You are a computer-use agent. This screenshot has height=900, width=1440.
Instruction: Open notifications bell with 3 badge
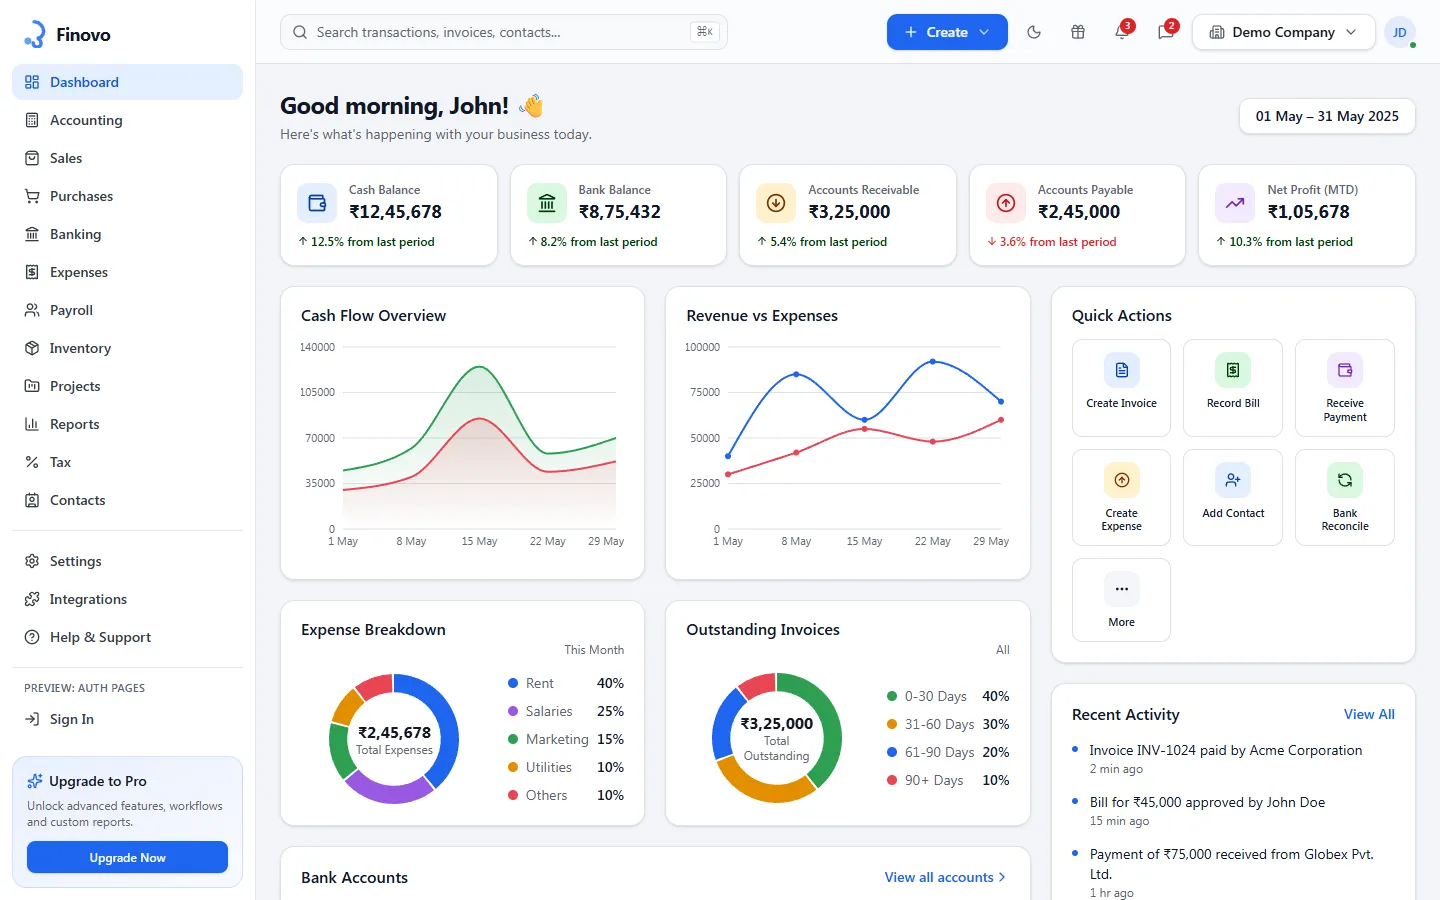tap(1122, 32)
